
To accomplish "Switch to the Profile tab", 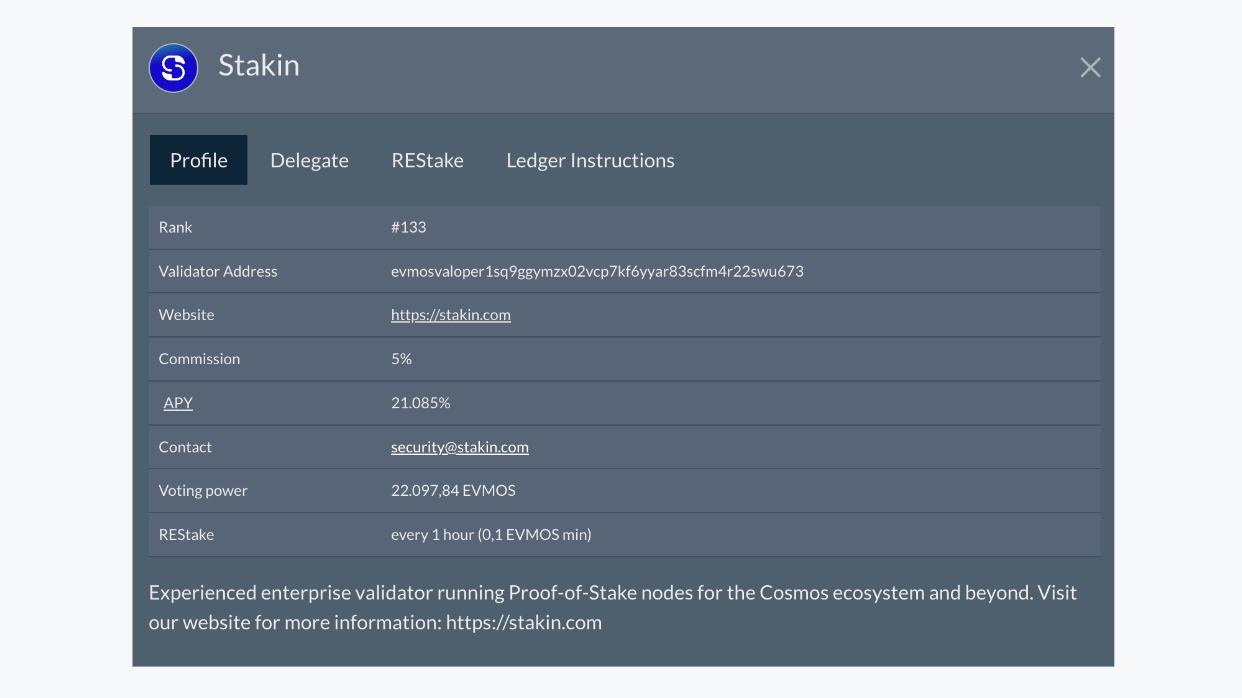I will pyautogui.click(x=198, y=160).
